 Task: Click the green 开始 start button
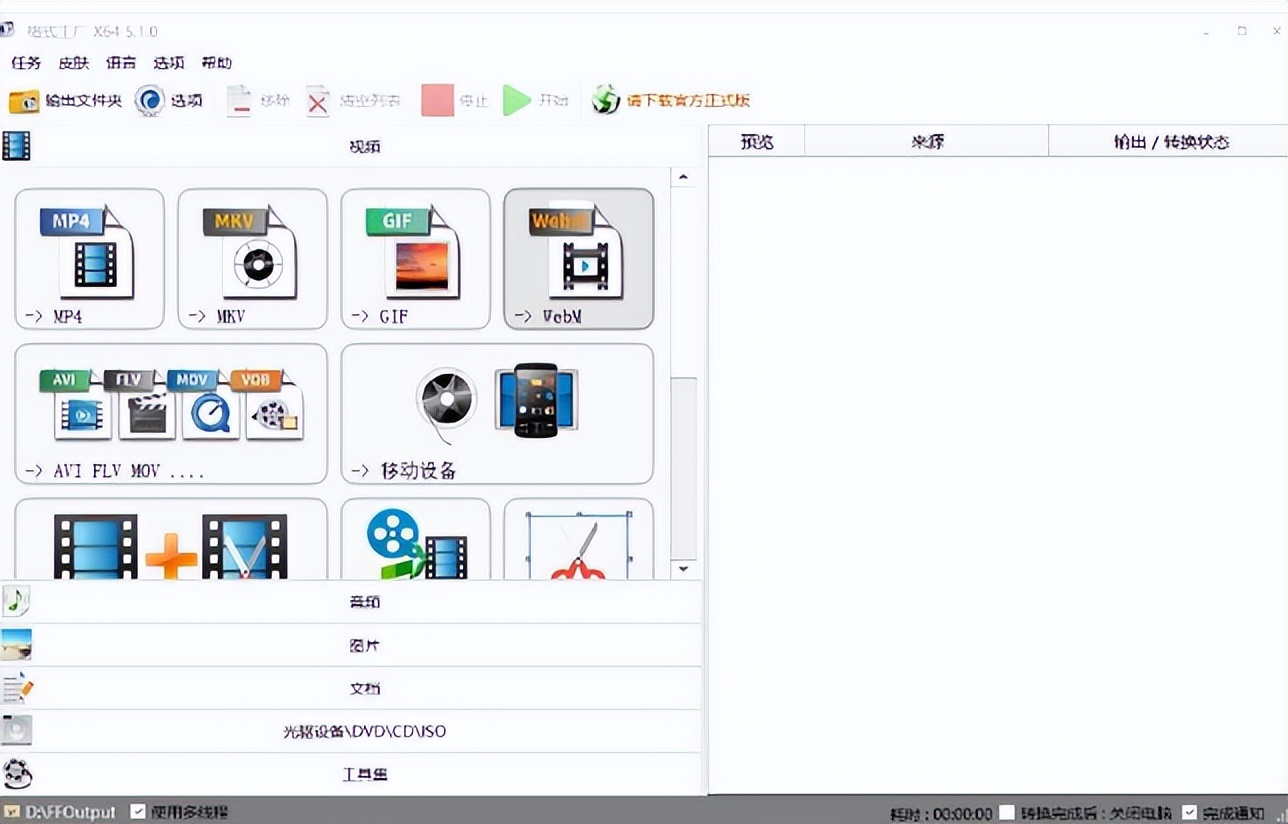pos(535,100)
